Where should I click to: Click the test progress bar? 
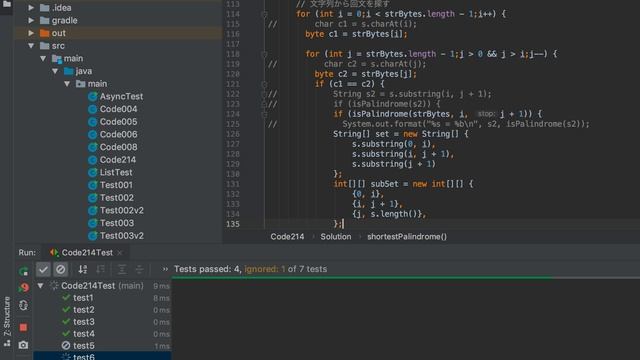click(406, 278)
